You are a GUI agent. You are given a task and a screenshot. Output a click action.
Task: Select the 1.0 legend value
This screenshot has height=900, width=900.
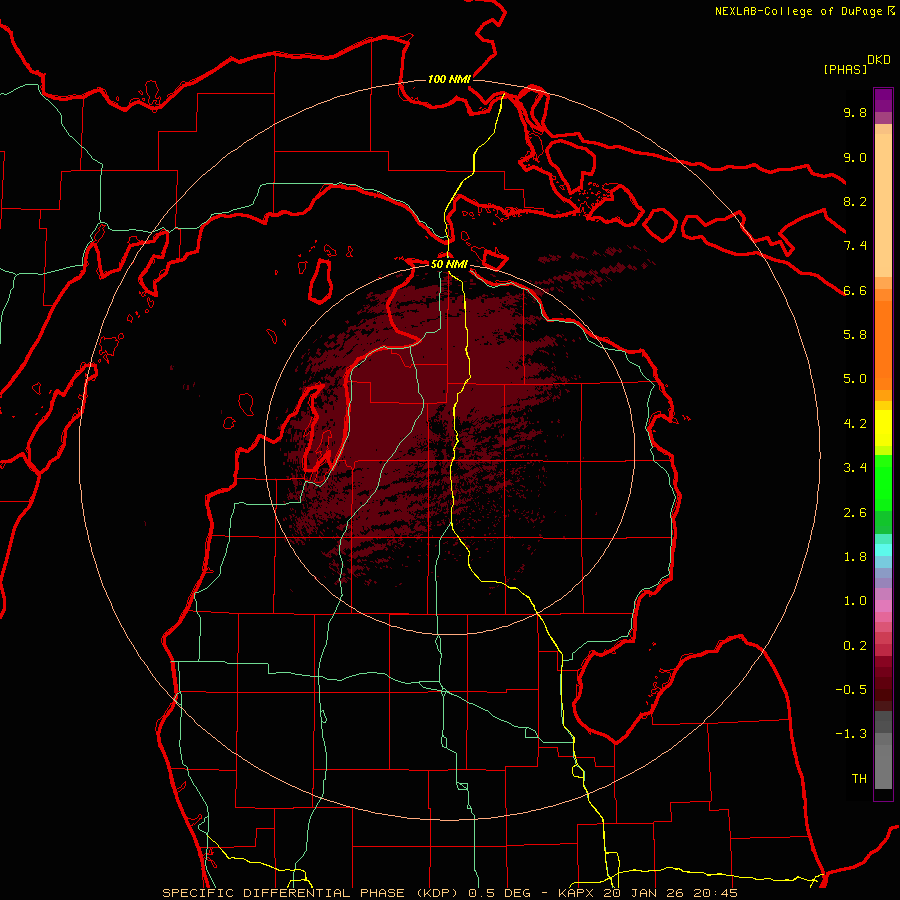pos(855,601)
